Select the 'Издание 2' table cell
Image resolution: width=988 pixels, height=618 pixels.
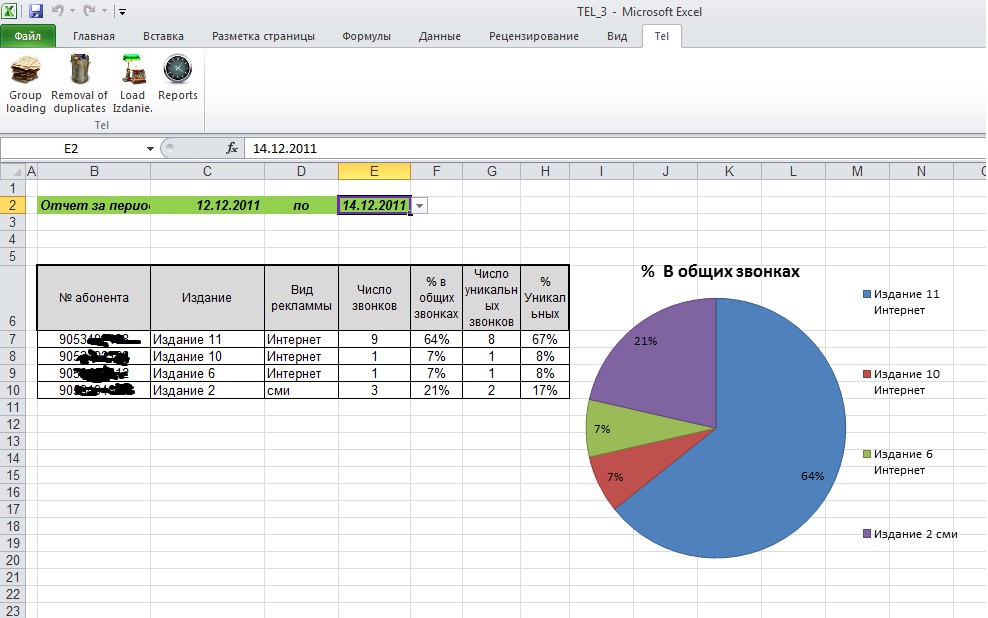(207, 390)
